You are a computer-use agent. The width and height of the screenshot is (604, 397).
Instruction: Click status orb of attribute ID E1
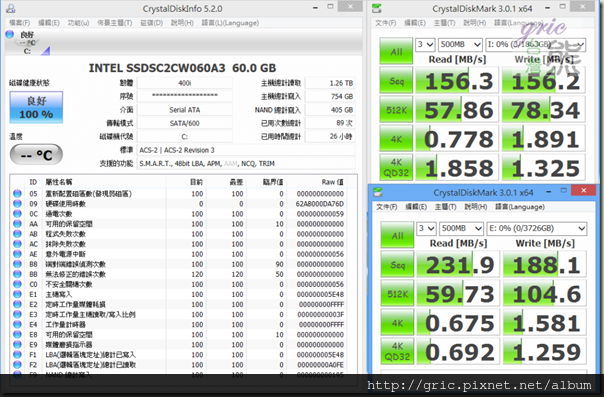pyautogui.click(x=17, y=294)
